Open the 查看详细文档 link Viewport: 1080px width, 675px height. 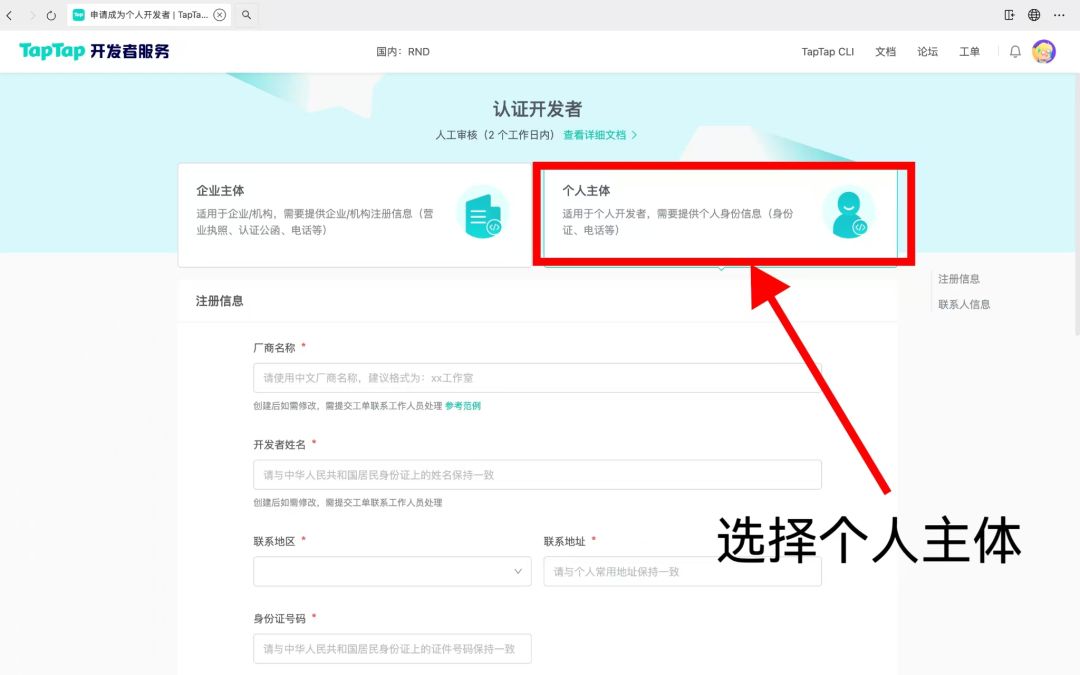point(600,135)
